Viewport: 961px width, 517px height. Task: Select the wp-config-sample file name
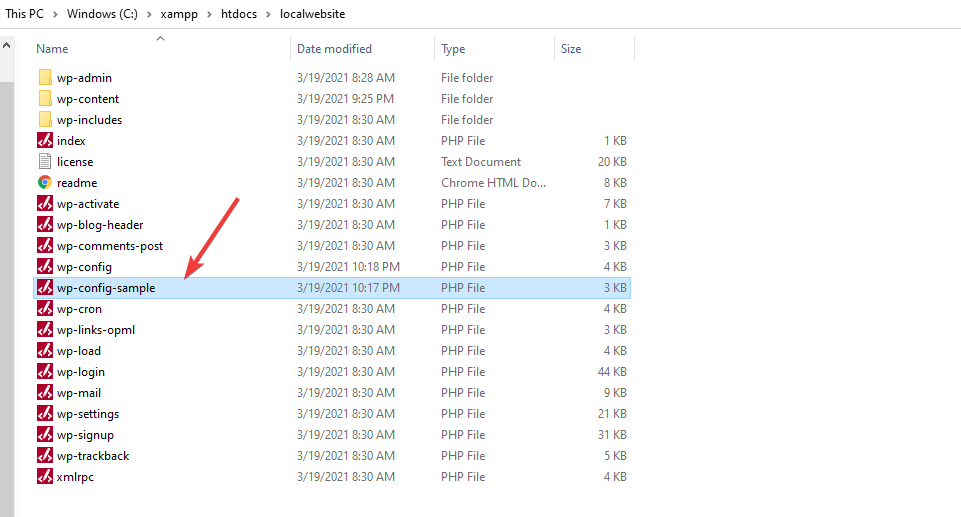tap(106, 288)
